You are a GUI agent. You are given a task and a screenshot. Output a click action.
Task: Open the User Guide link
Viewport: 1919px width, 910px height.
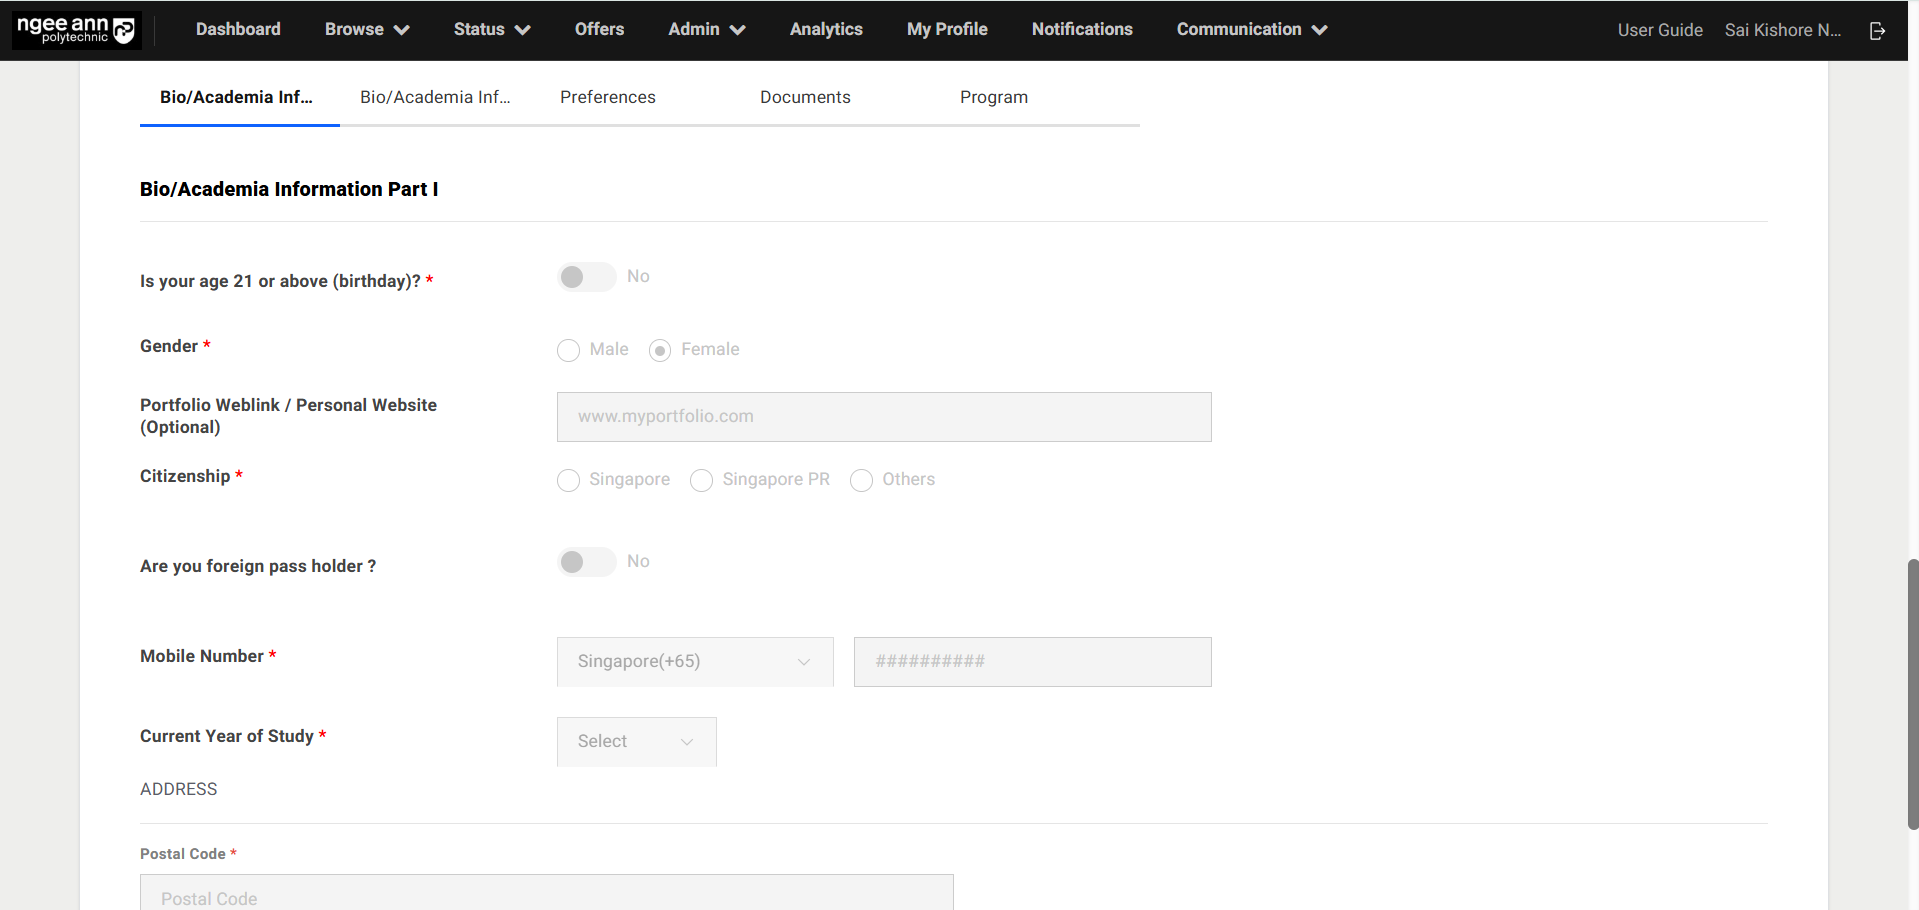(x=1659, y=30)
